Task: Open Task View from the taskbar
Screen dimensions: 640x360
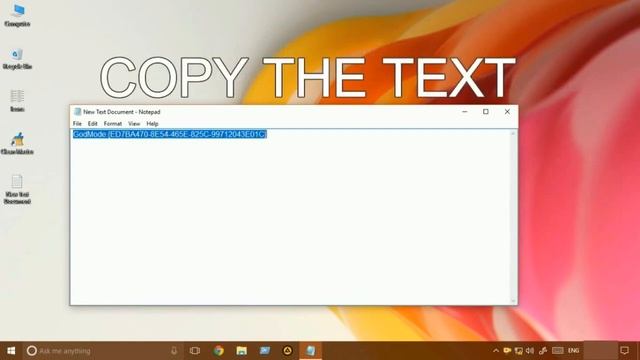Action: click(x=195, y=351)
